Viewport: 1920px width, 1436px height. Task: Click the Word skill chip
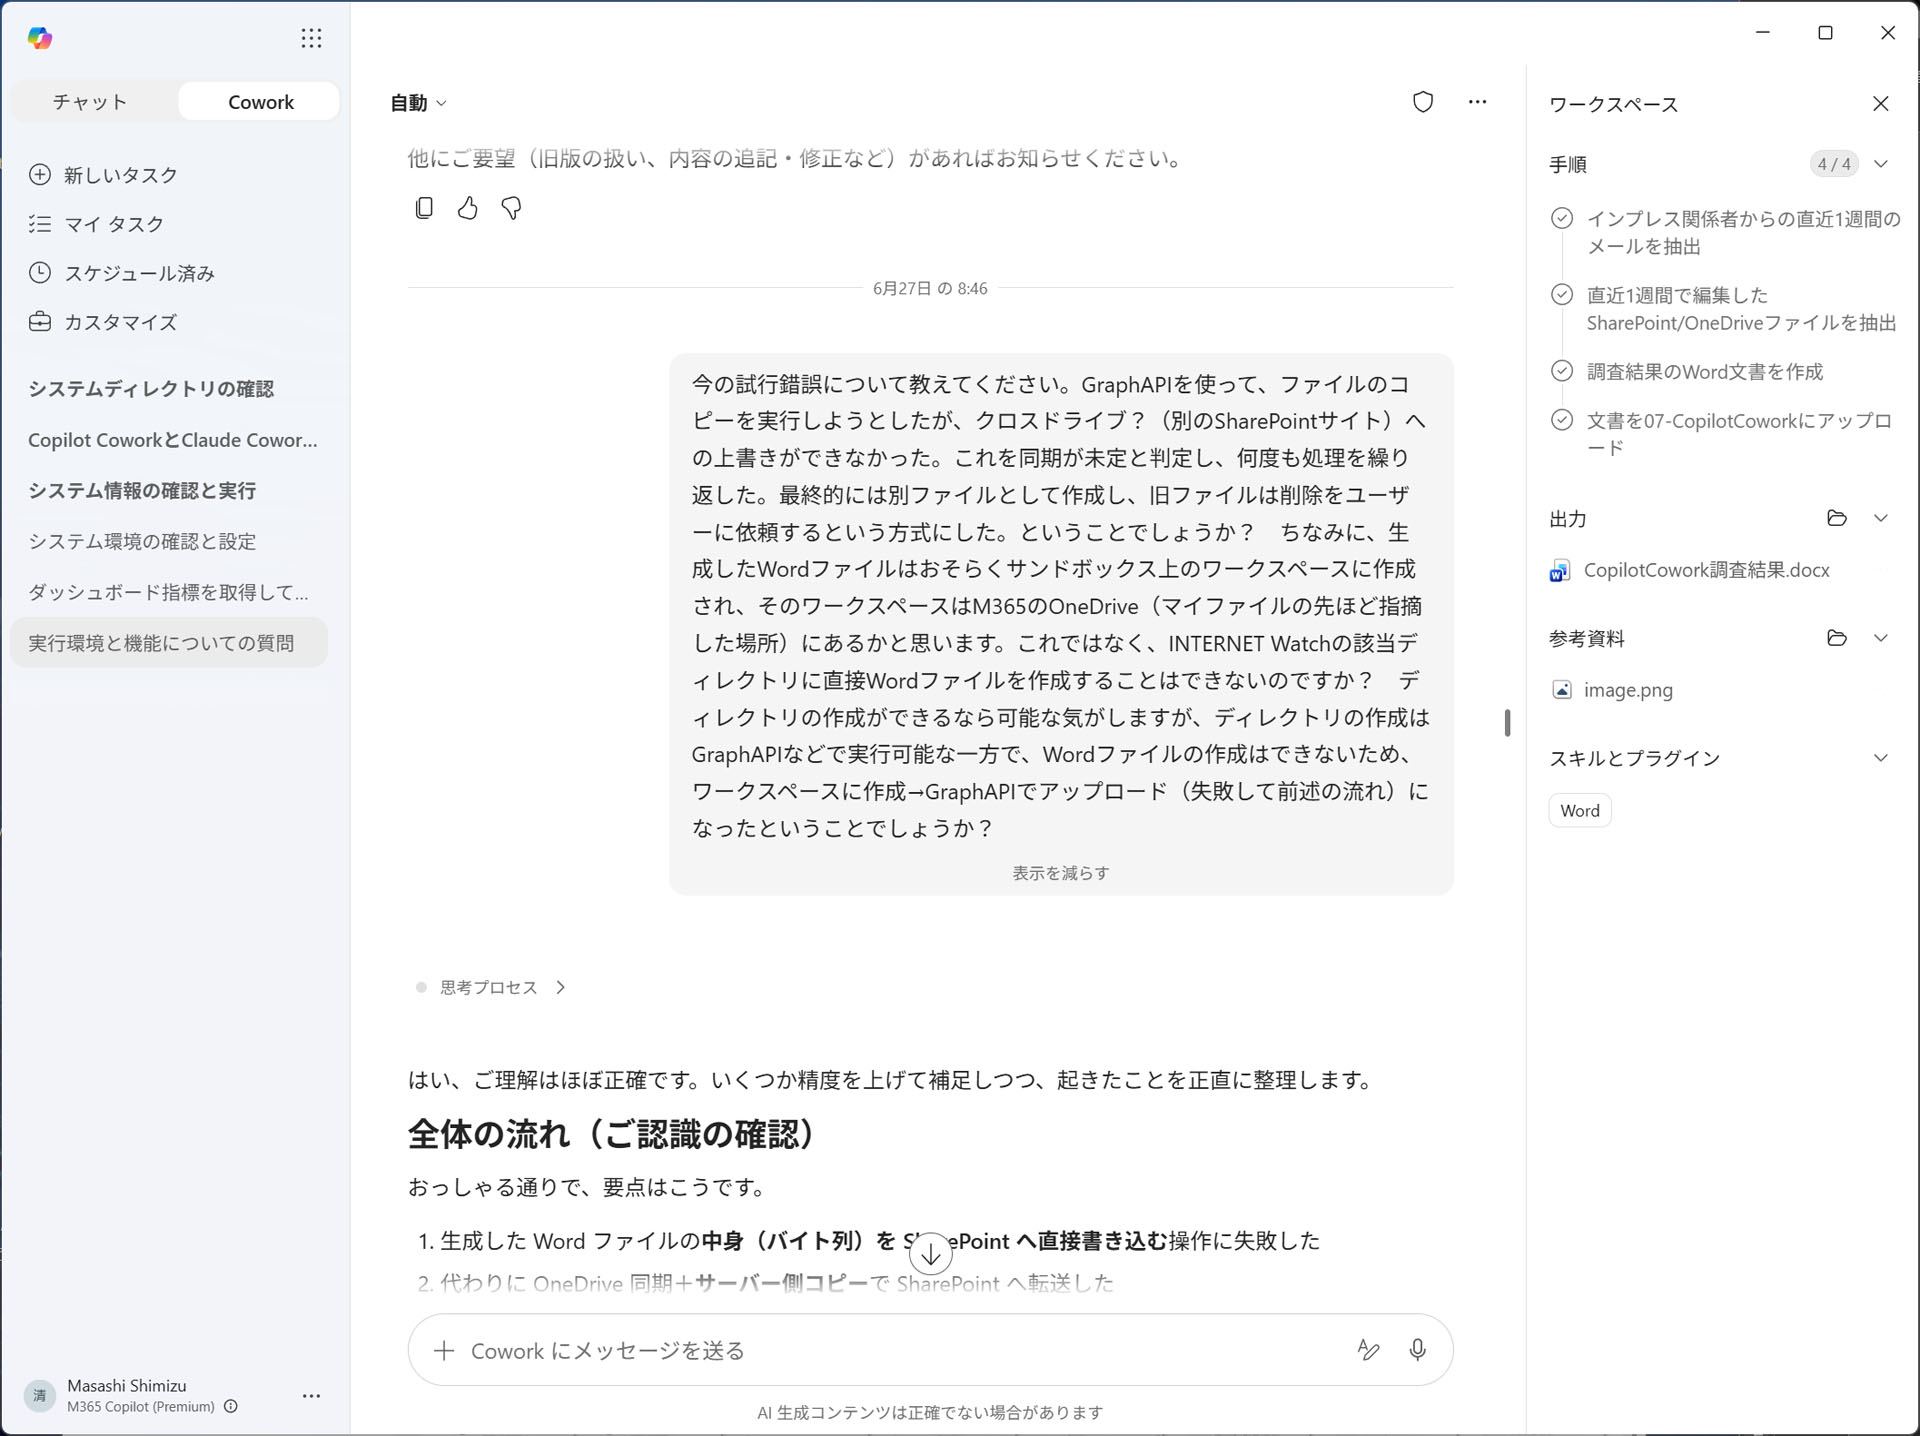coord(1579,811)
